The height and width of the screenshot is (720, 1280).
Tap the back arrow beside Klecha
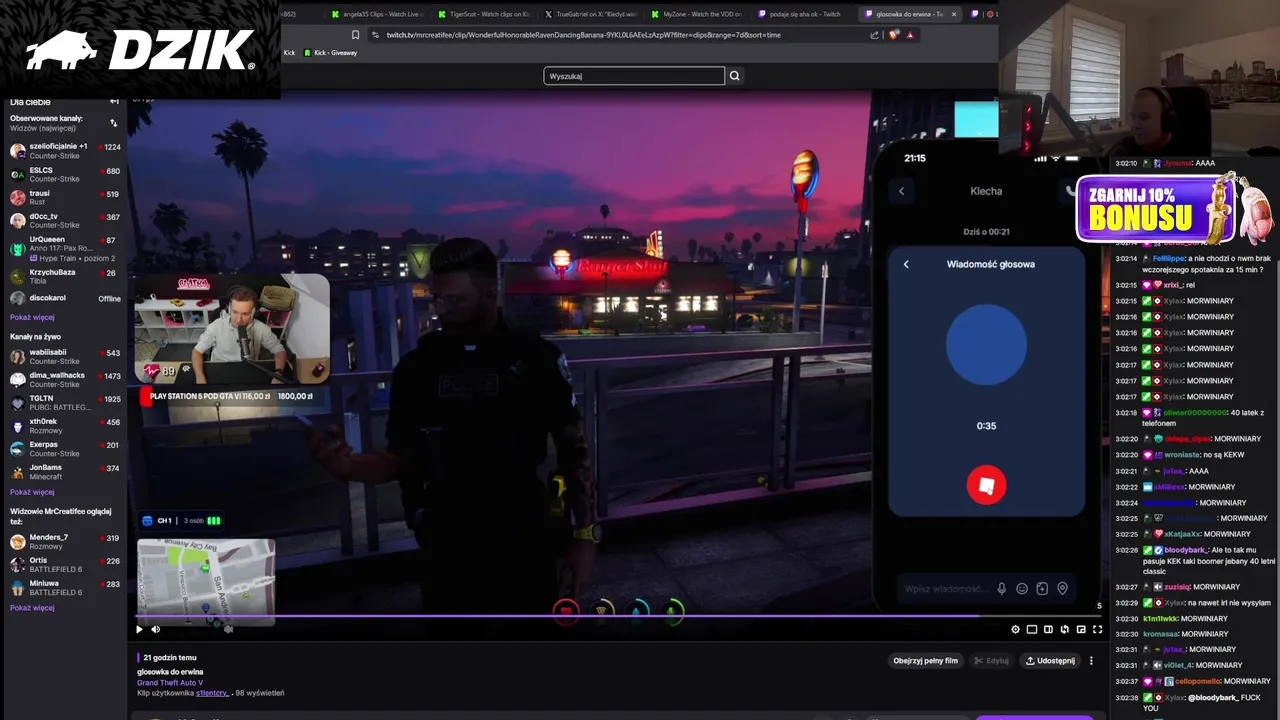[x=901, y=191]
